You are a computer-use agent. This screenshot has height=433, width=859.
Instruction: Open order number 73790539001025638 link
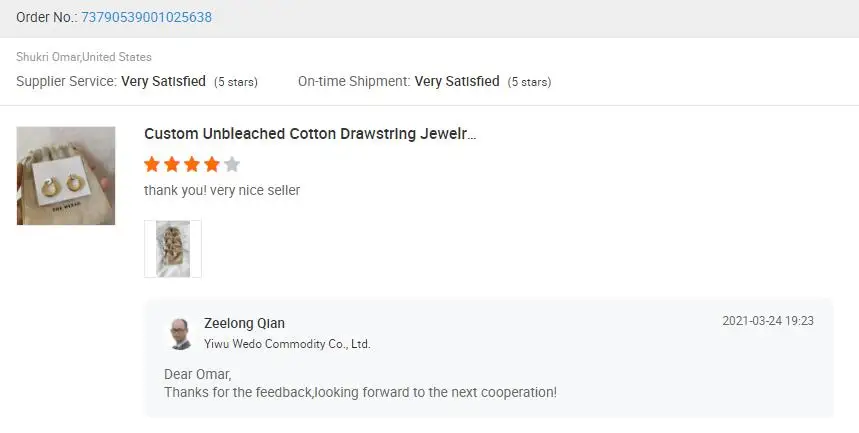(145, 18)
